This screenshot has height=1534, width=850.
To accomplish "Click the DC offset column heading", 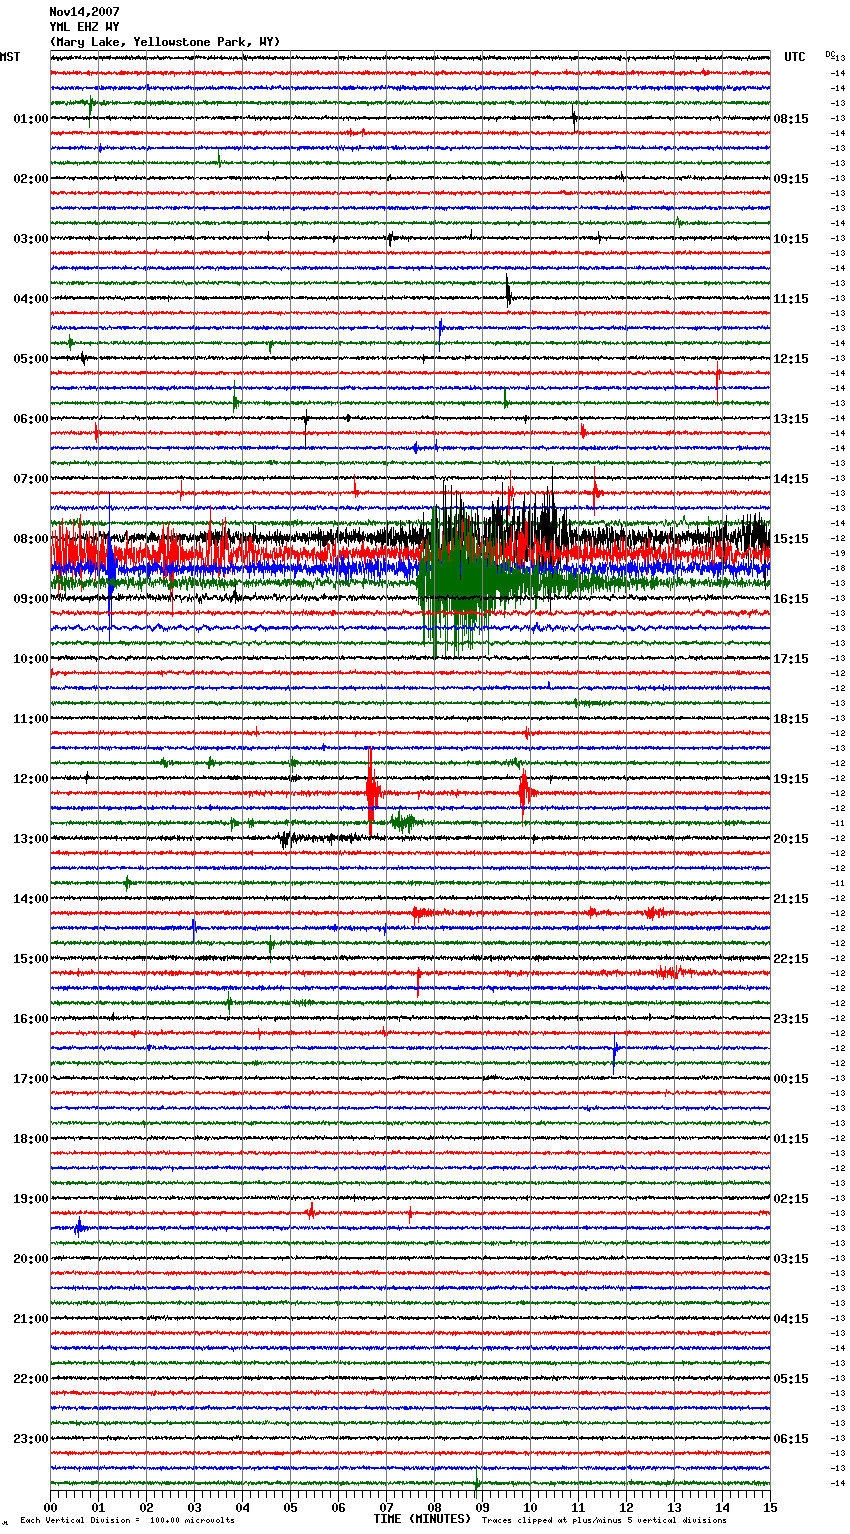I will 830,54.
